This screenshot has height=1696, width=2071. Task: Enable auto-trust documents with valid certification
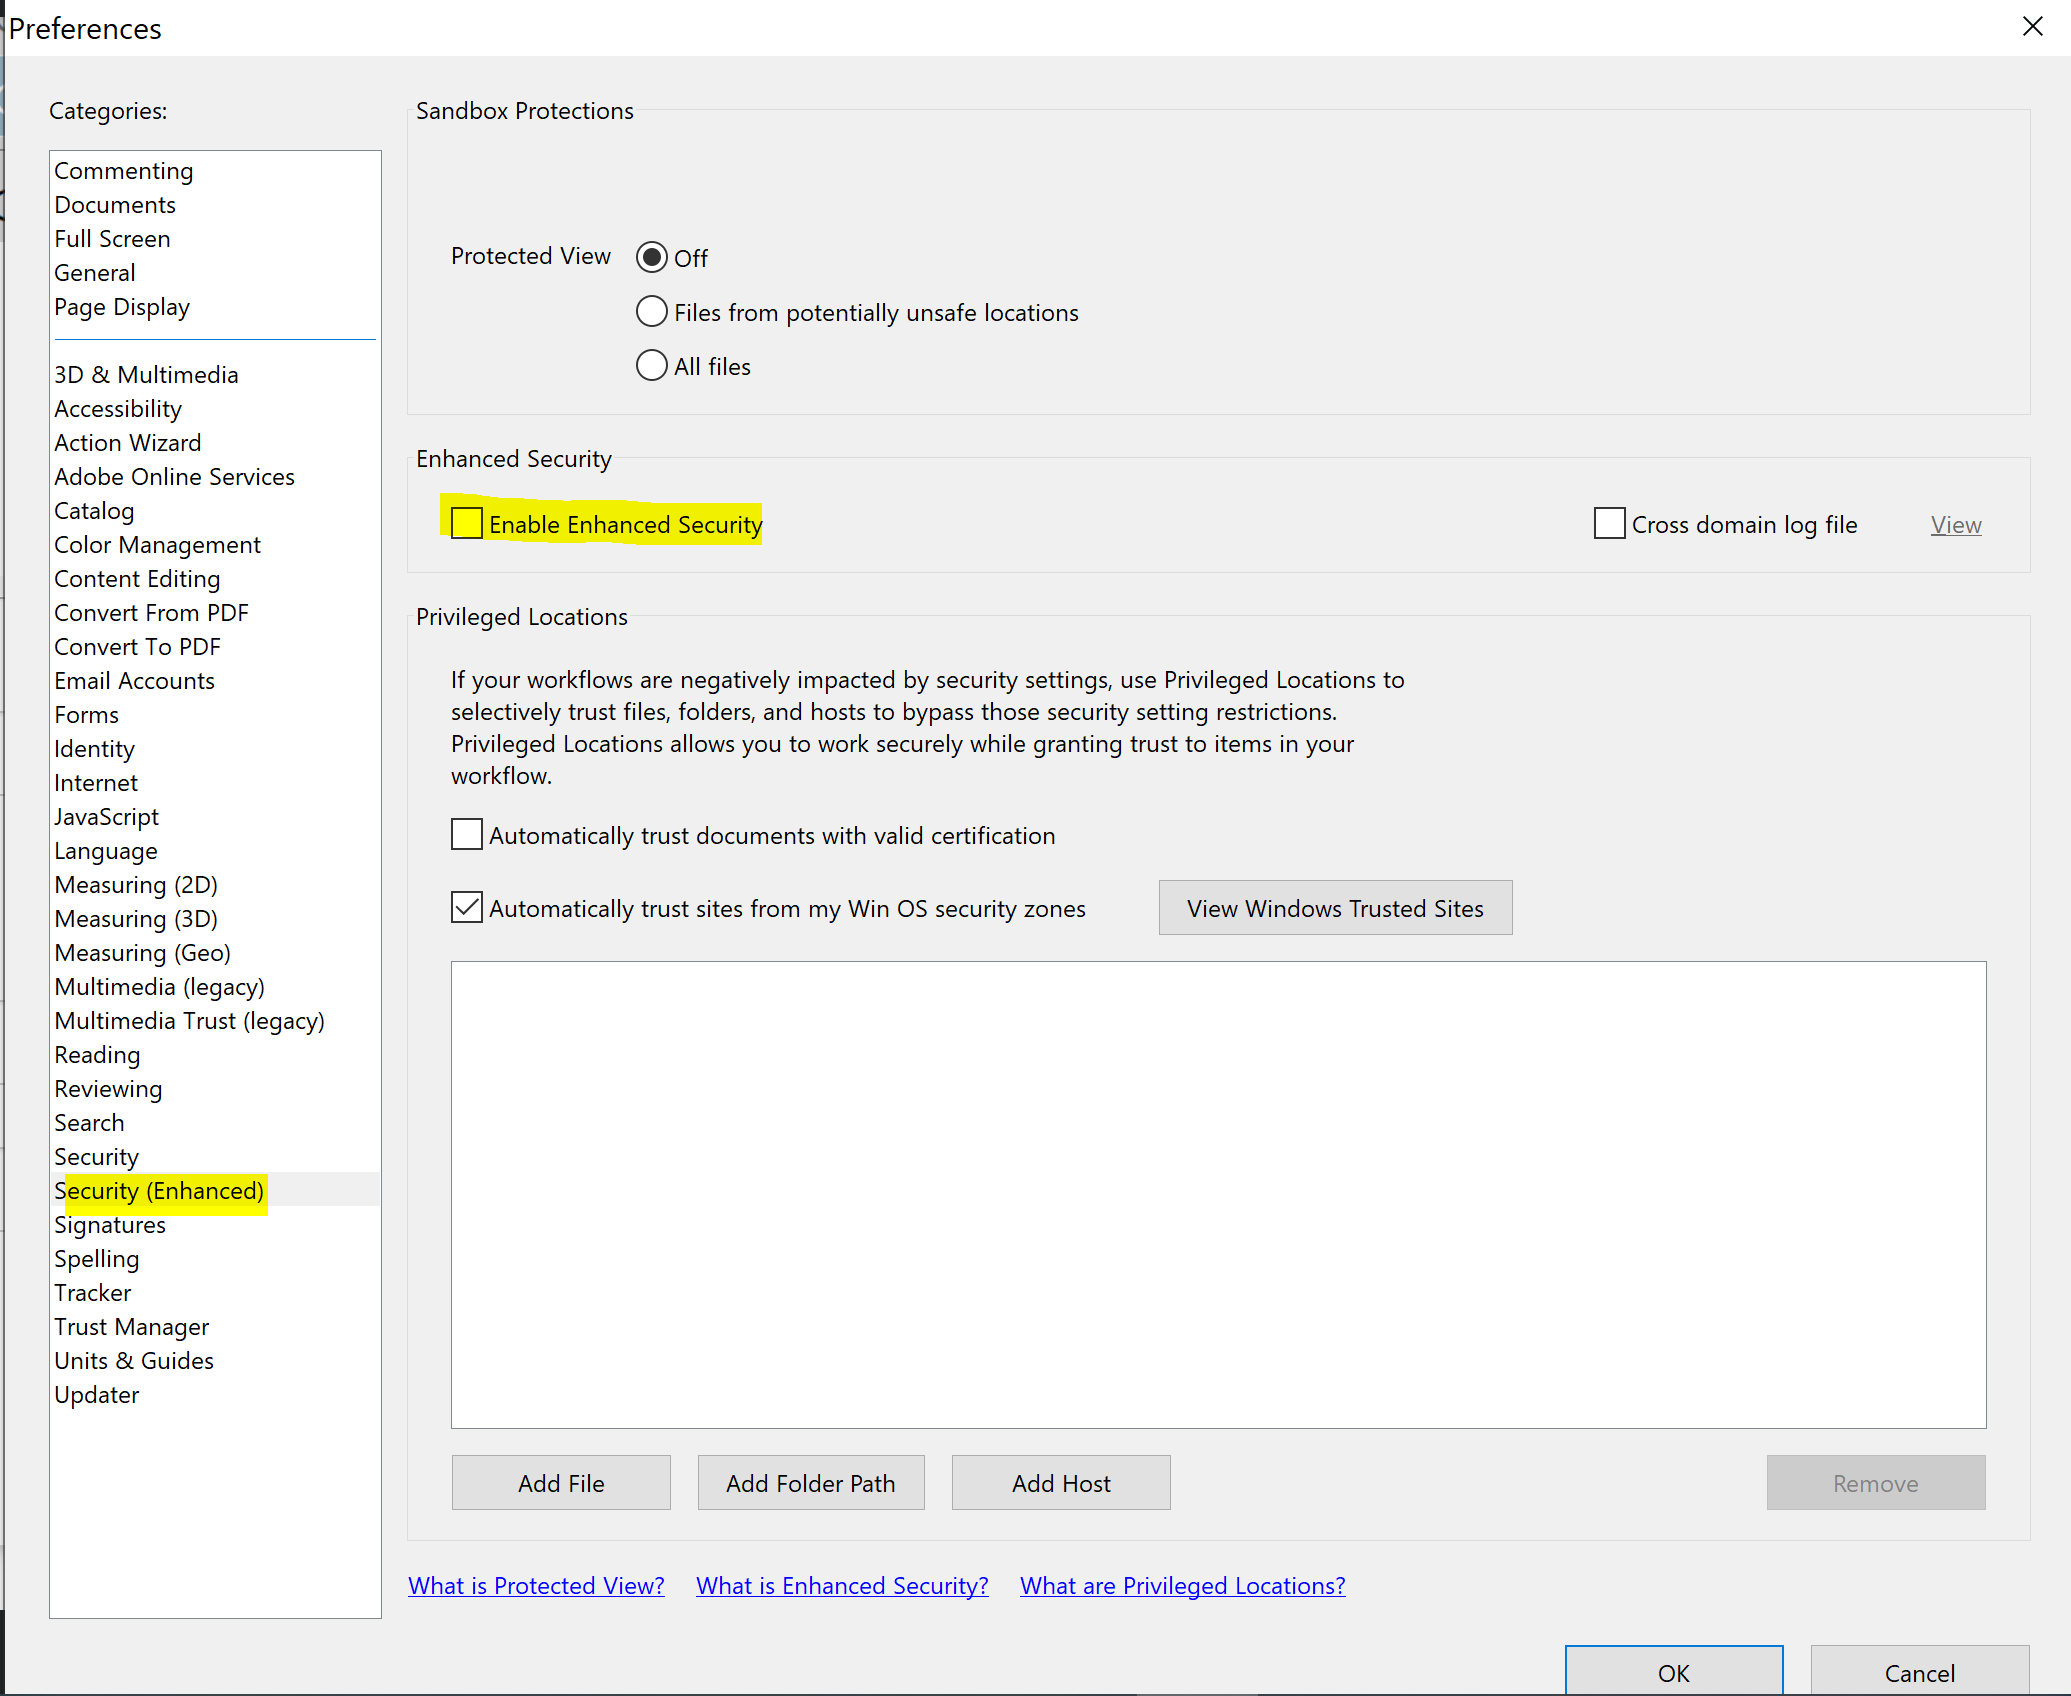point(467,835)
